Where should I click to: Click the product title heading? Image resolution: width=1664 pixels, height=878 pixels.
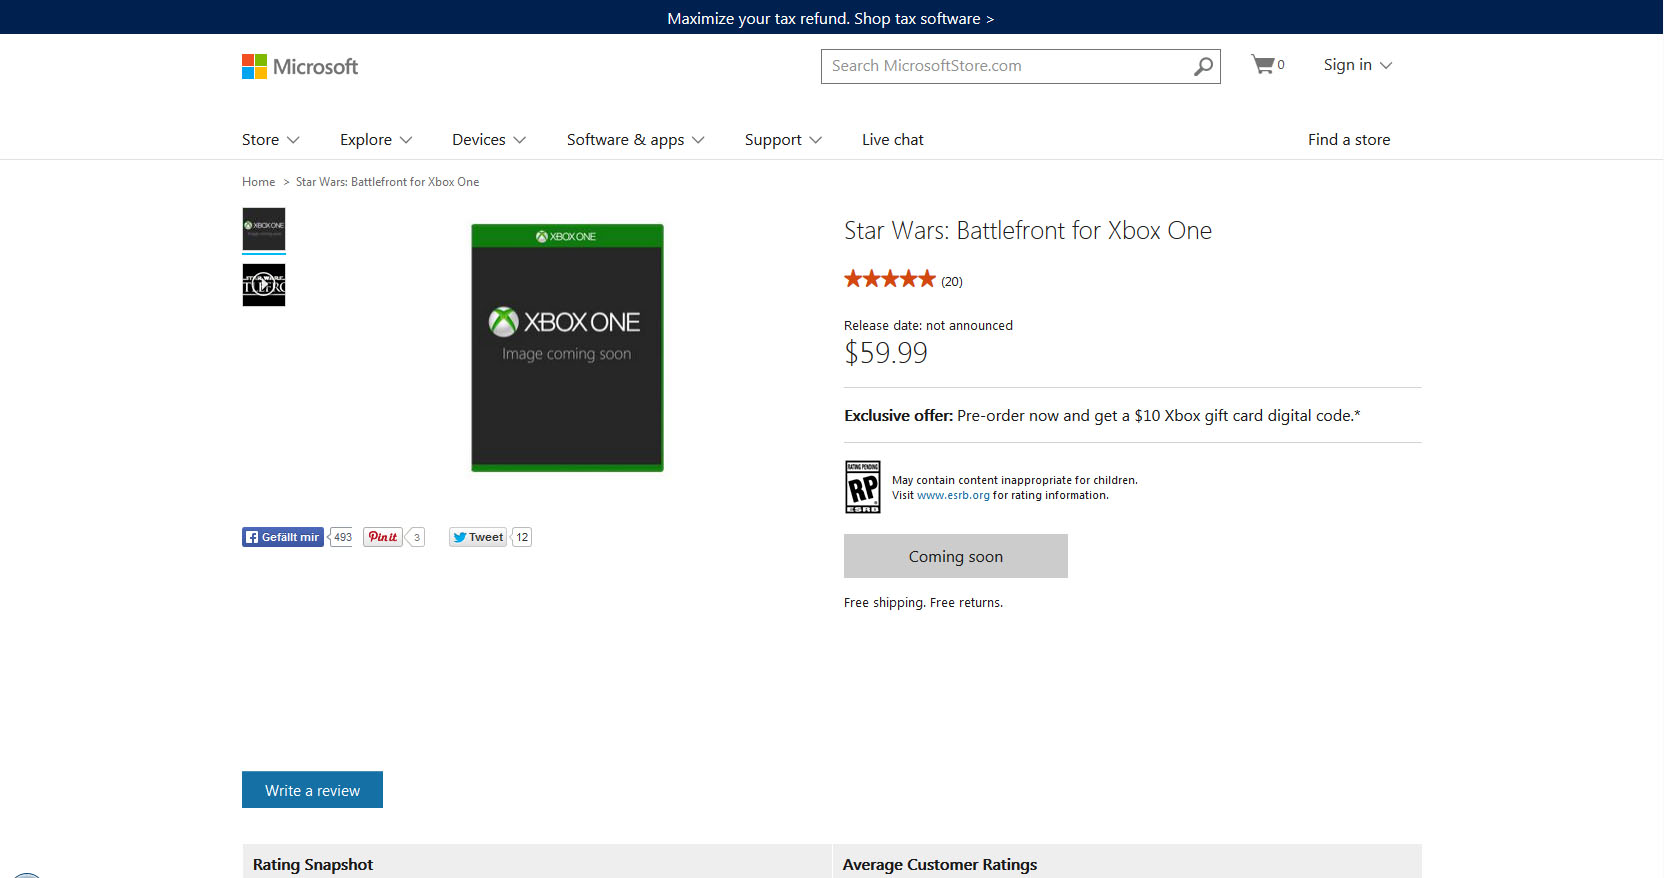[x=1028, y=231]
